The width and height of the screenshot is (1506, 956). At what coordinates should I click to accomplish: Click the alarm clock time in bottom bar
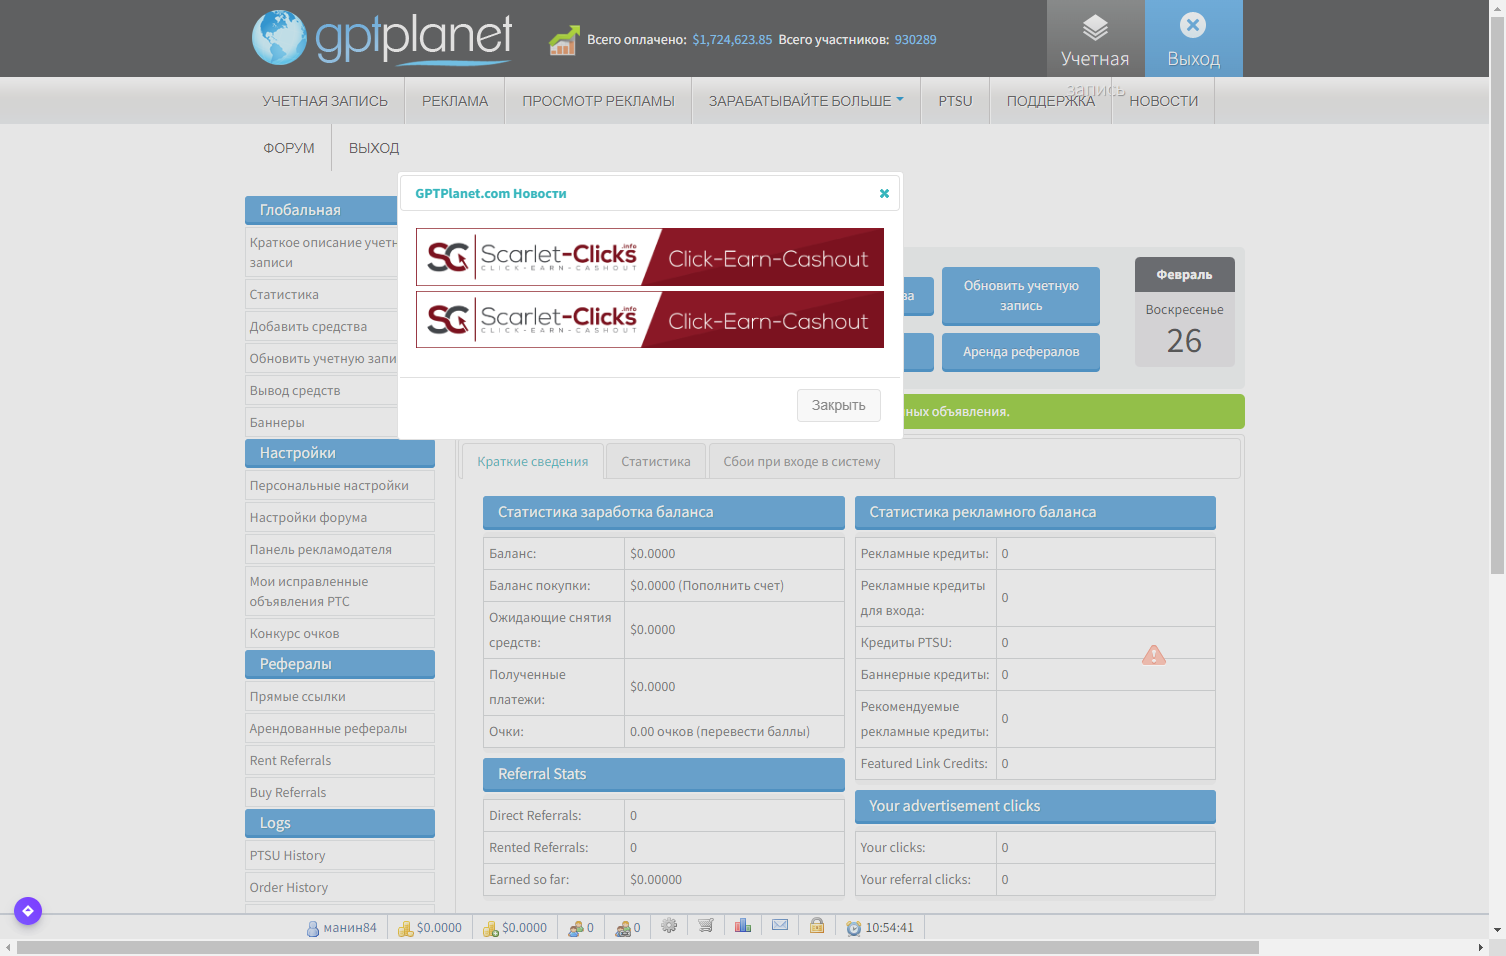880,928
